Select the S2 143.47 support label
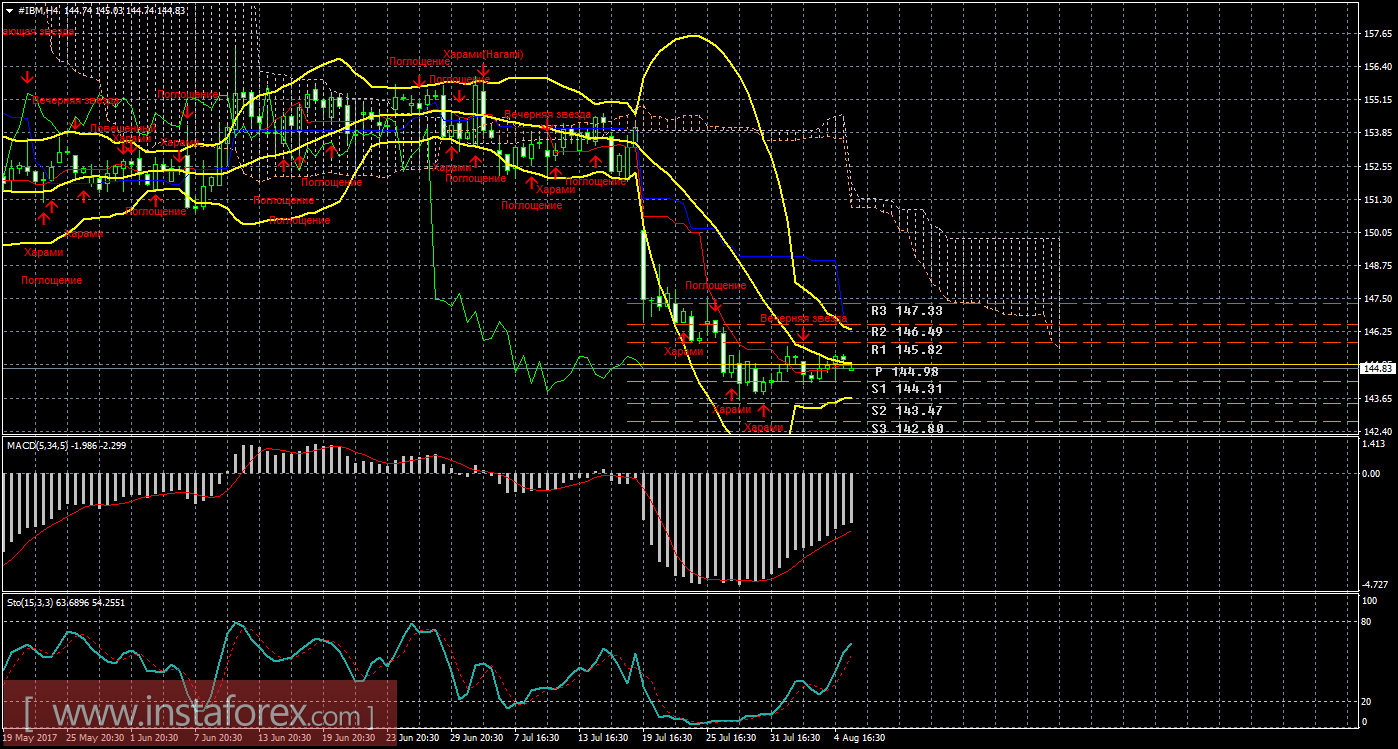Image resolution: width=1398 pixels, height=749 pixels. [x=906, y=411]
